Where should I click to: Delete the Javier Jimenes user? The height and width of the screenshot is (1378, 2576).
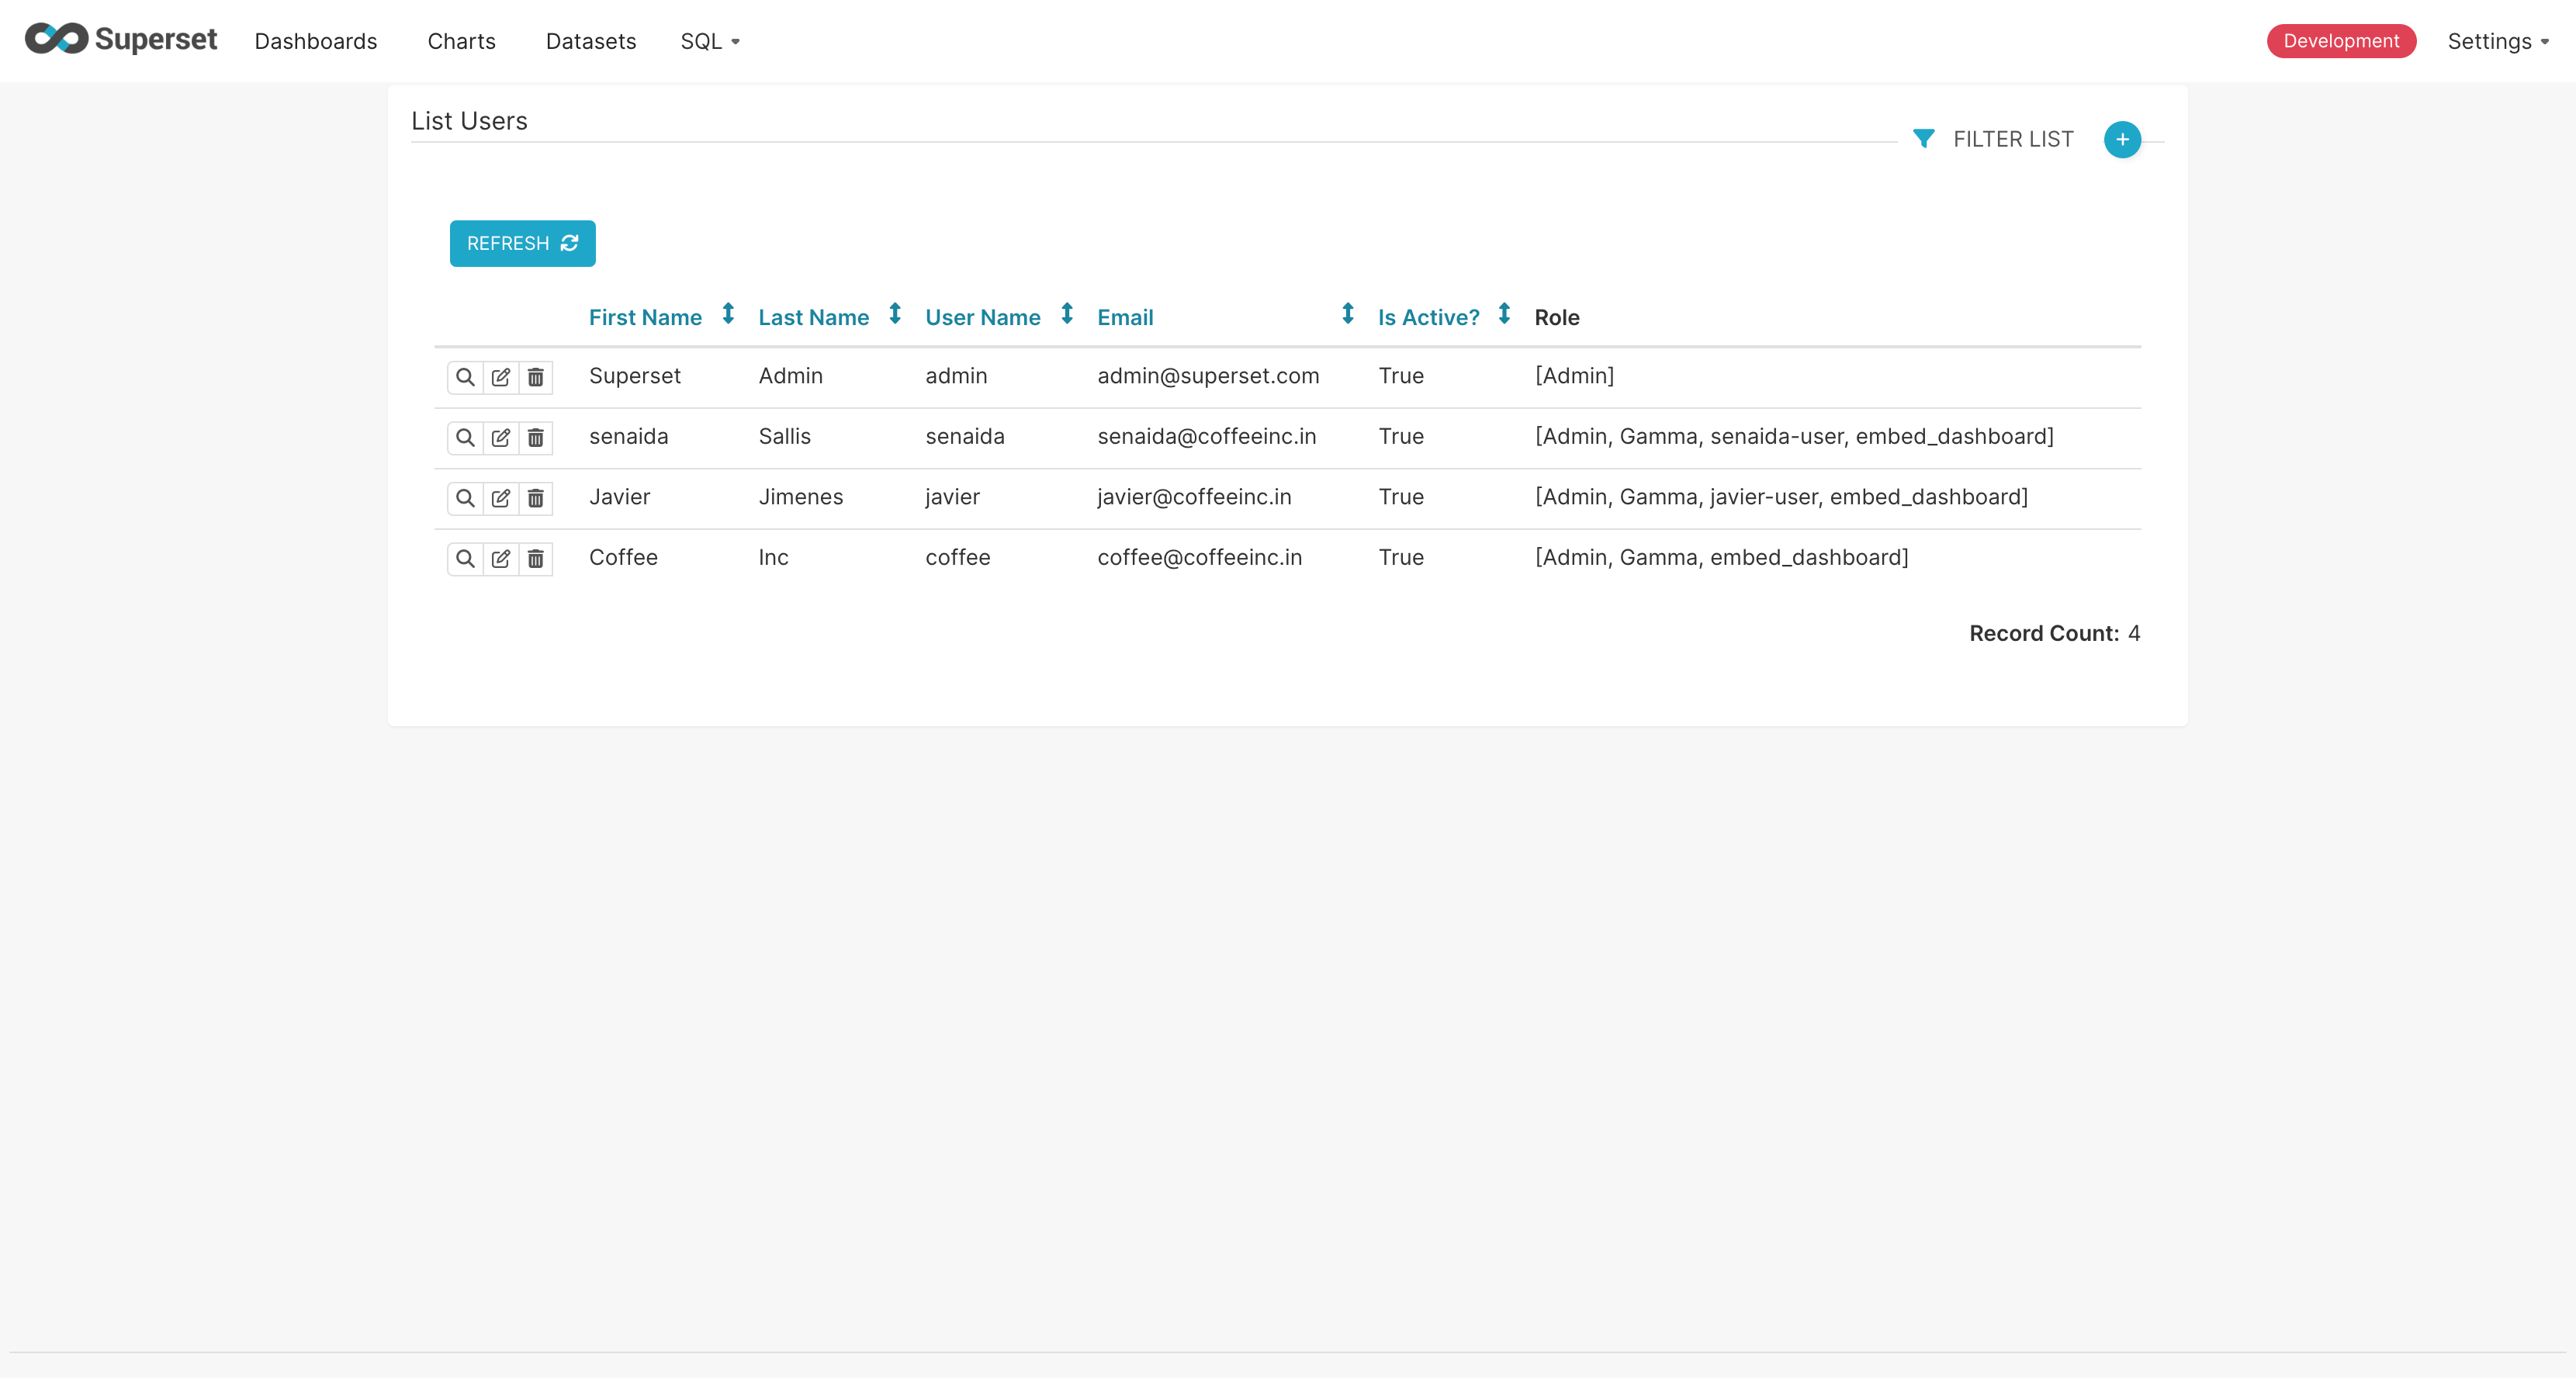[x=536, y=498]
